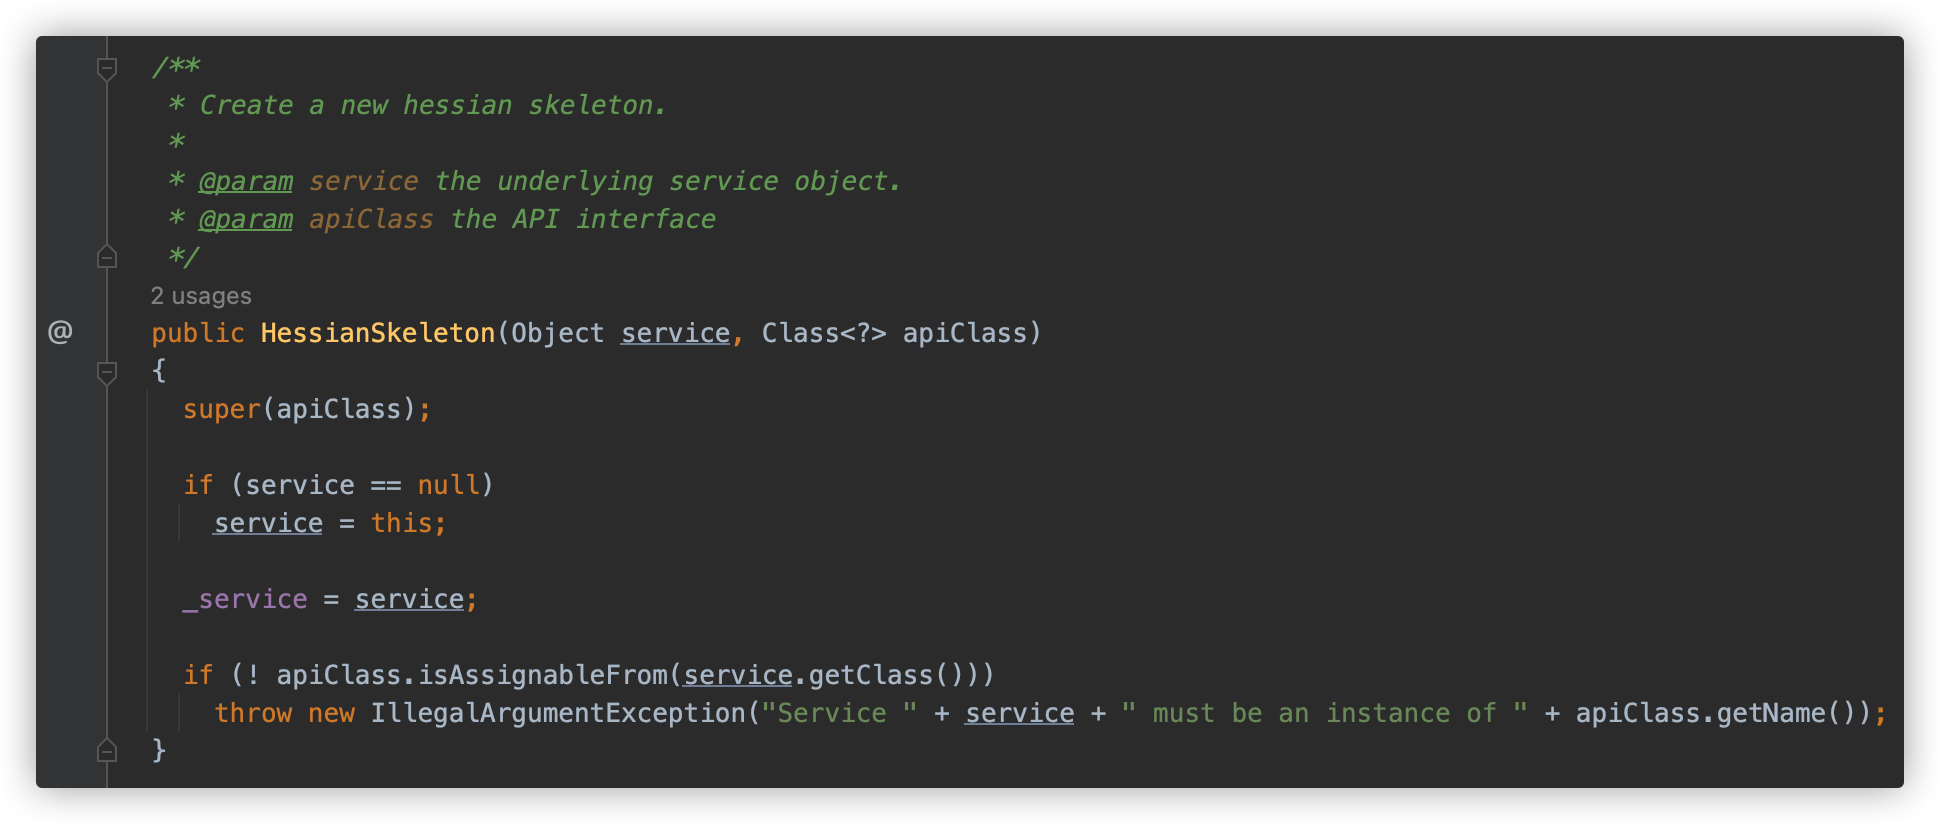Click the @param tag for service

[x=246, y=182]
